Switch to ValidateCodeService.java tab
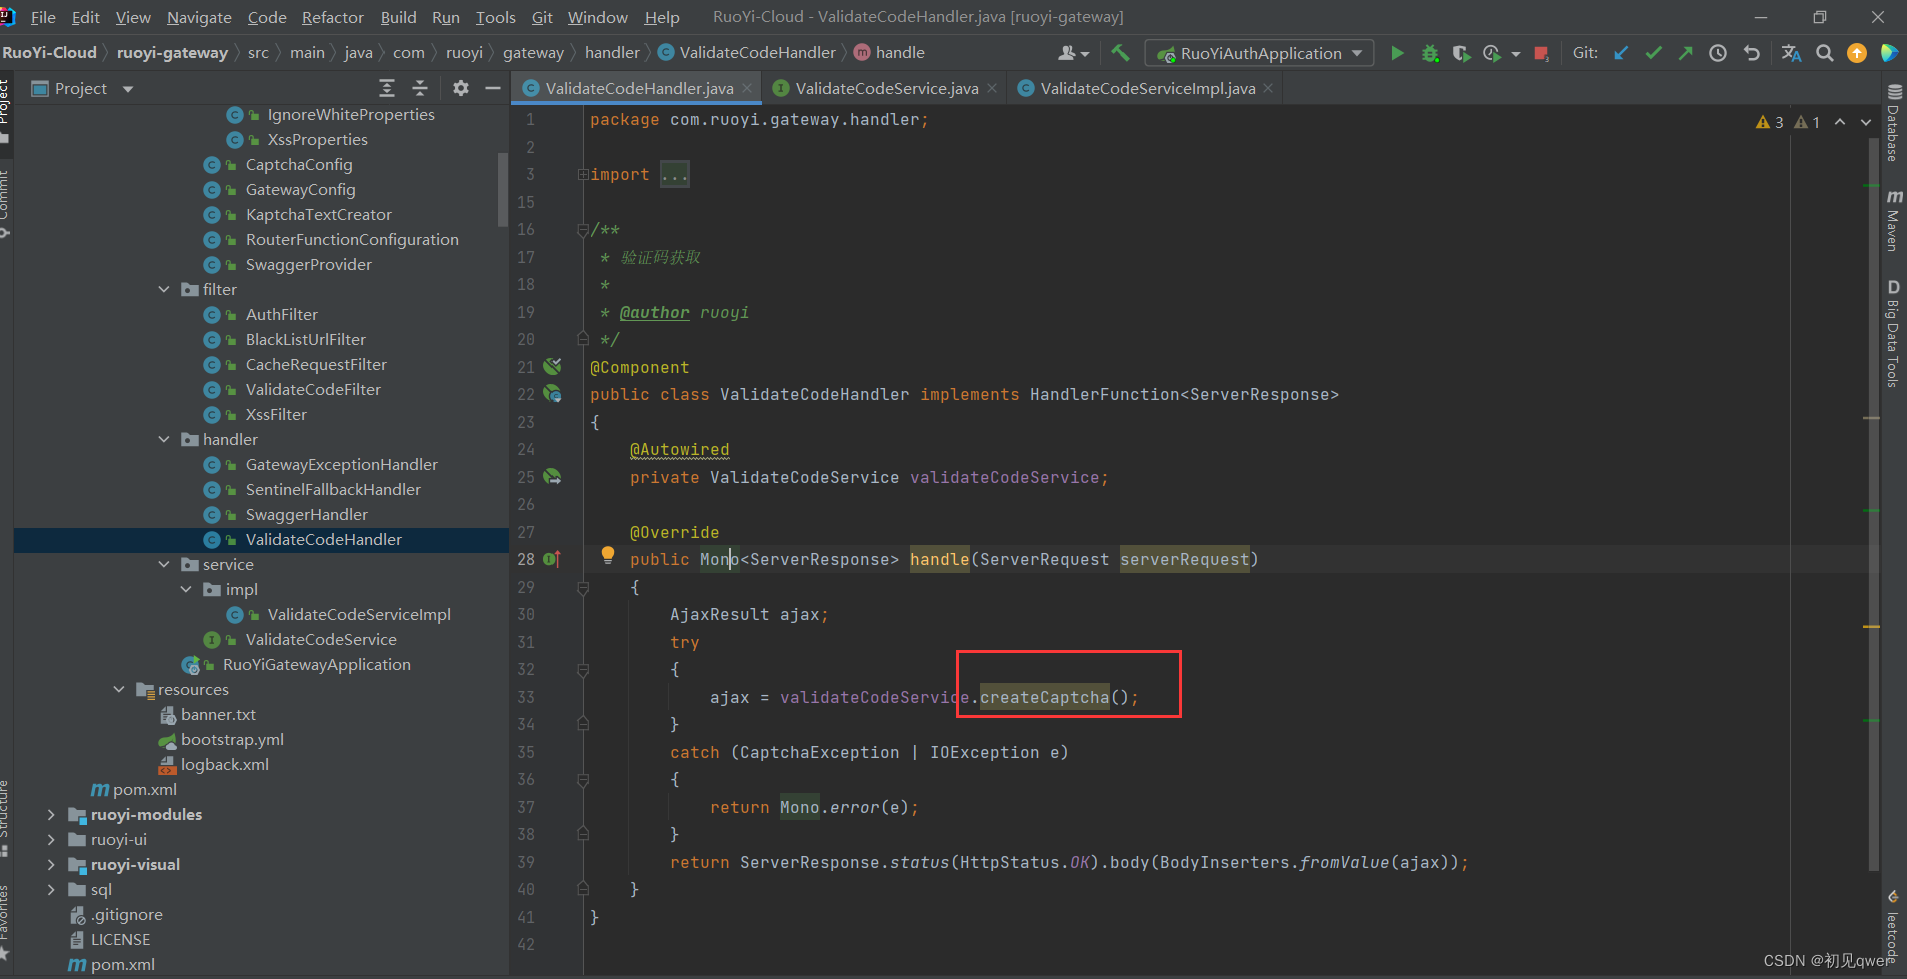 point(886,88)
